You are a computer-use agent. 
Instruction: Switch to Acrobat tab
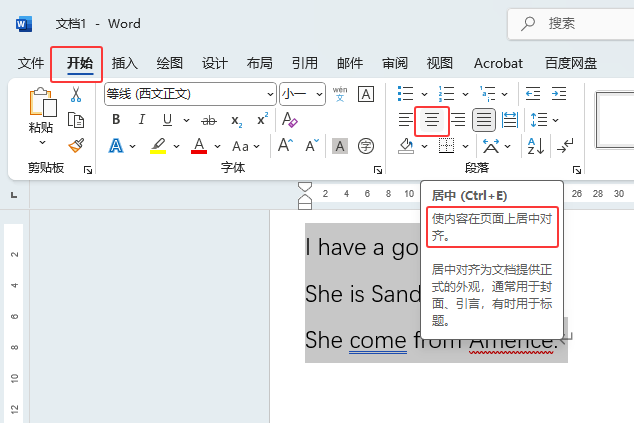[498, 63]
